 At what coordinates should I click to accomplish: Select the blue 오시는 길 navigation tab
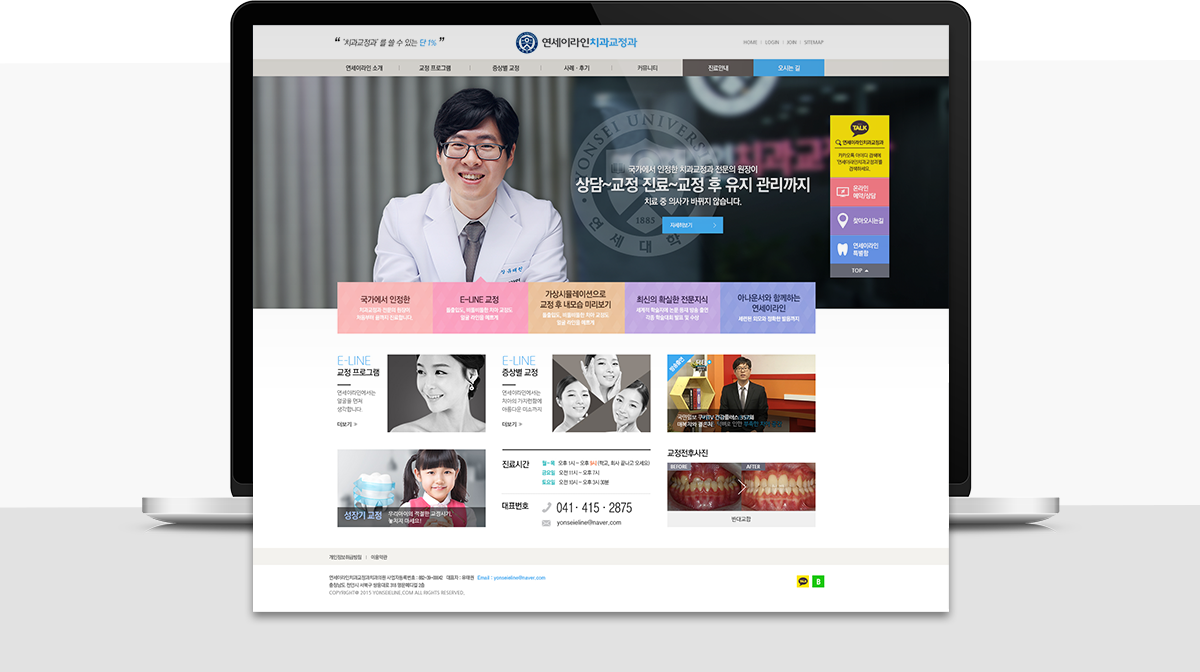pyautogui.click(x=788, y=68)
